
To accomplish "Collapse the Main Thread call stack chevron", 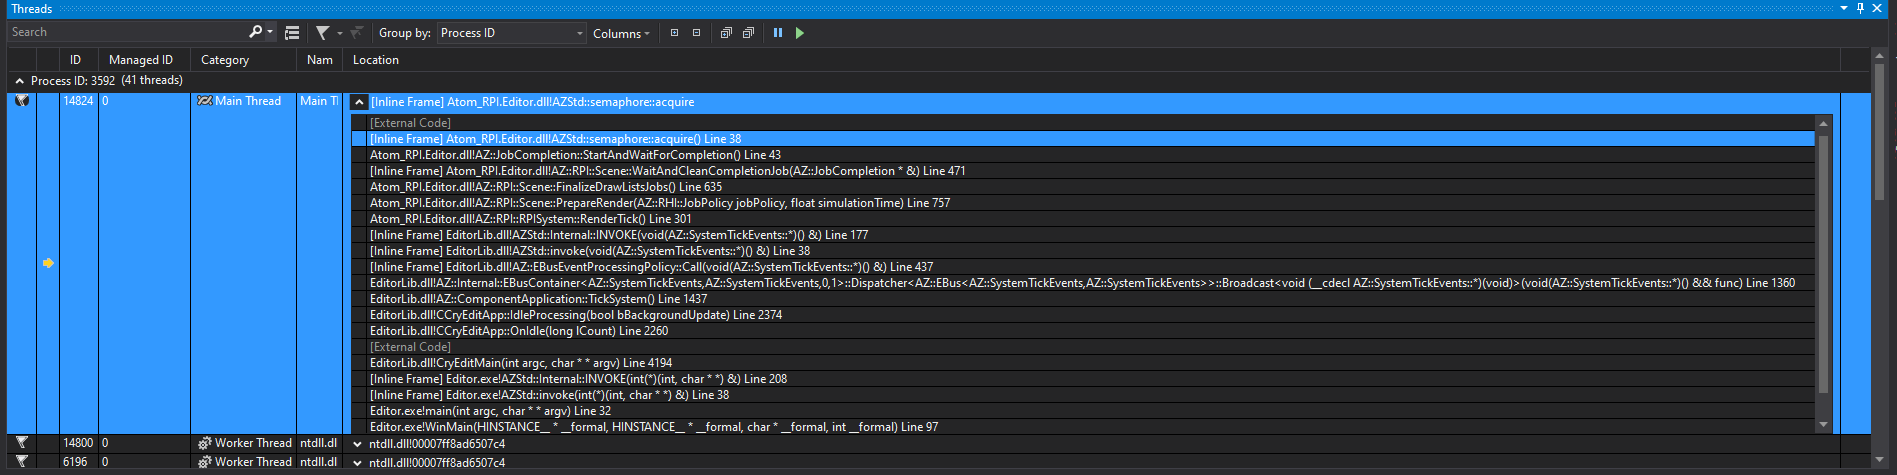I will coord(359,102).
